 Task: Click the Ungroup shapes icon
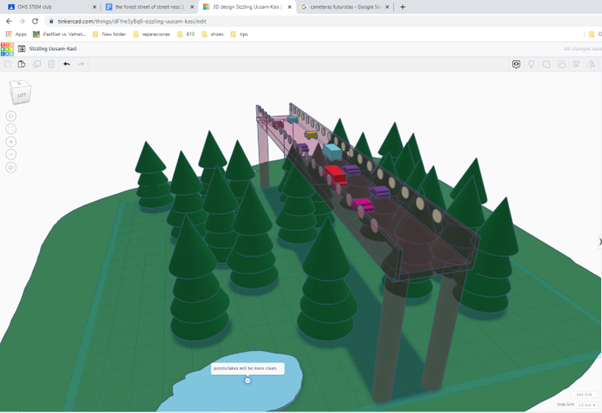tap(561, 64)
